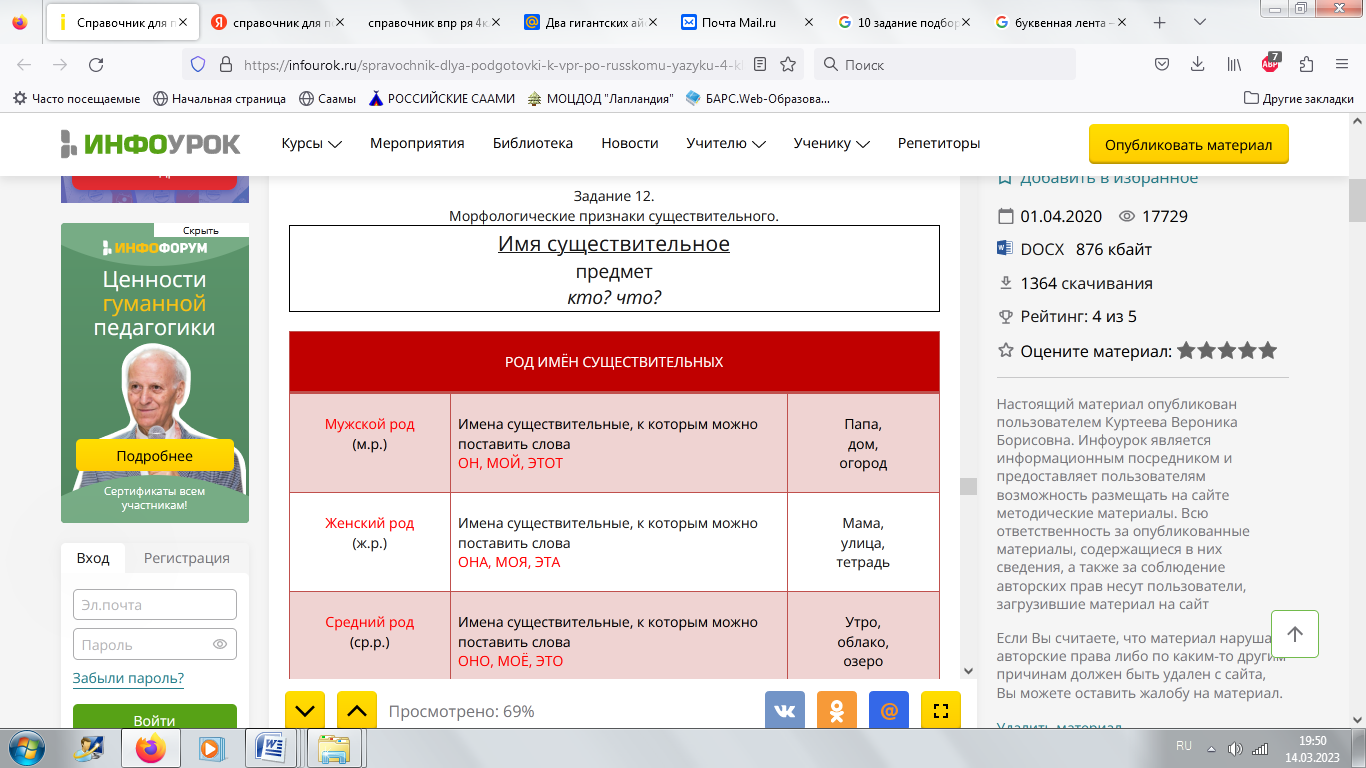1366x768 pixels.
Task: Click the scroll-to-top arrow button
Action: click(1295, 634)
